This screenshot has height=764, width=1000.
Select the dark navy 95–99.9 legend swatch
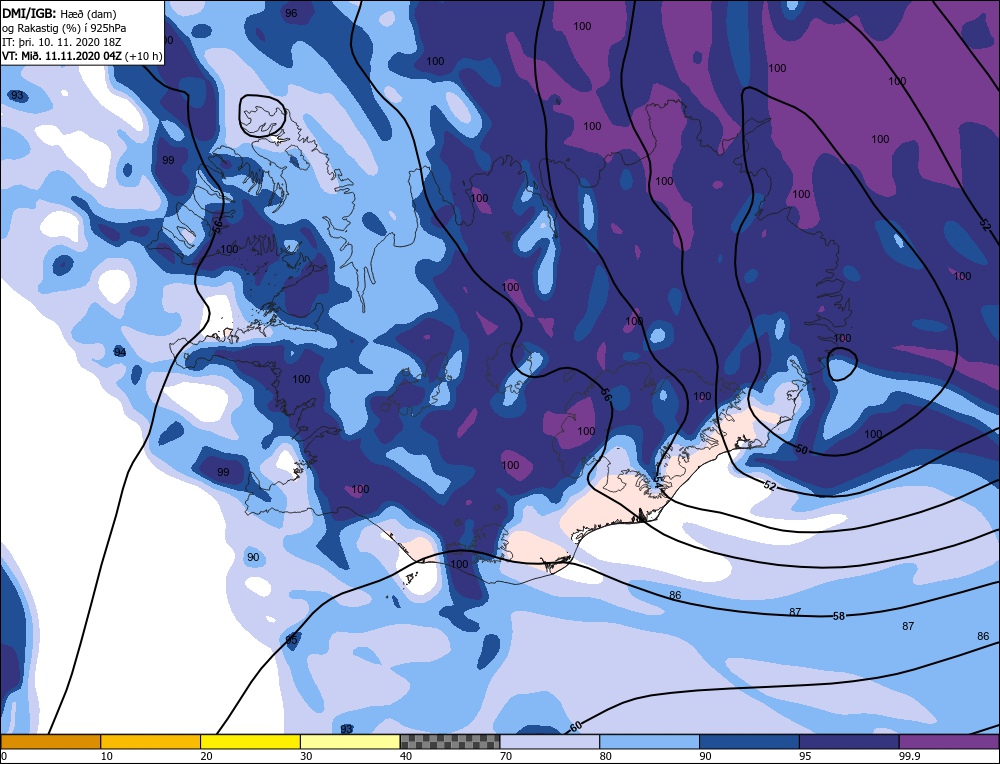point(849,742)
